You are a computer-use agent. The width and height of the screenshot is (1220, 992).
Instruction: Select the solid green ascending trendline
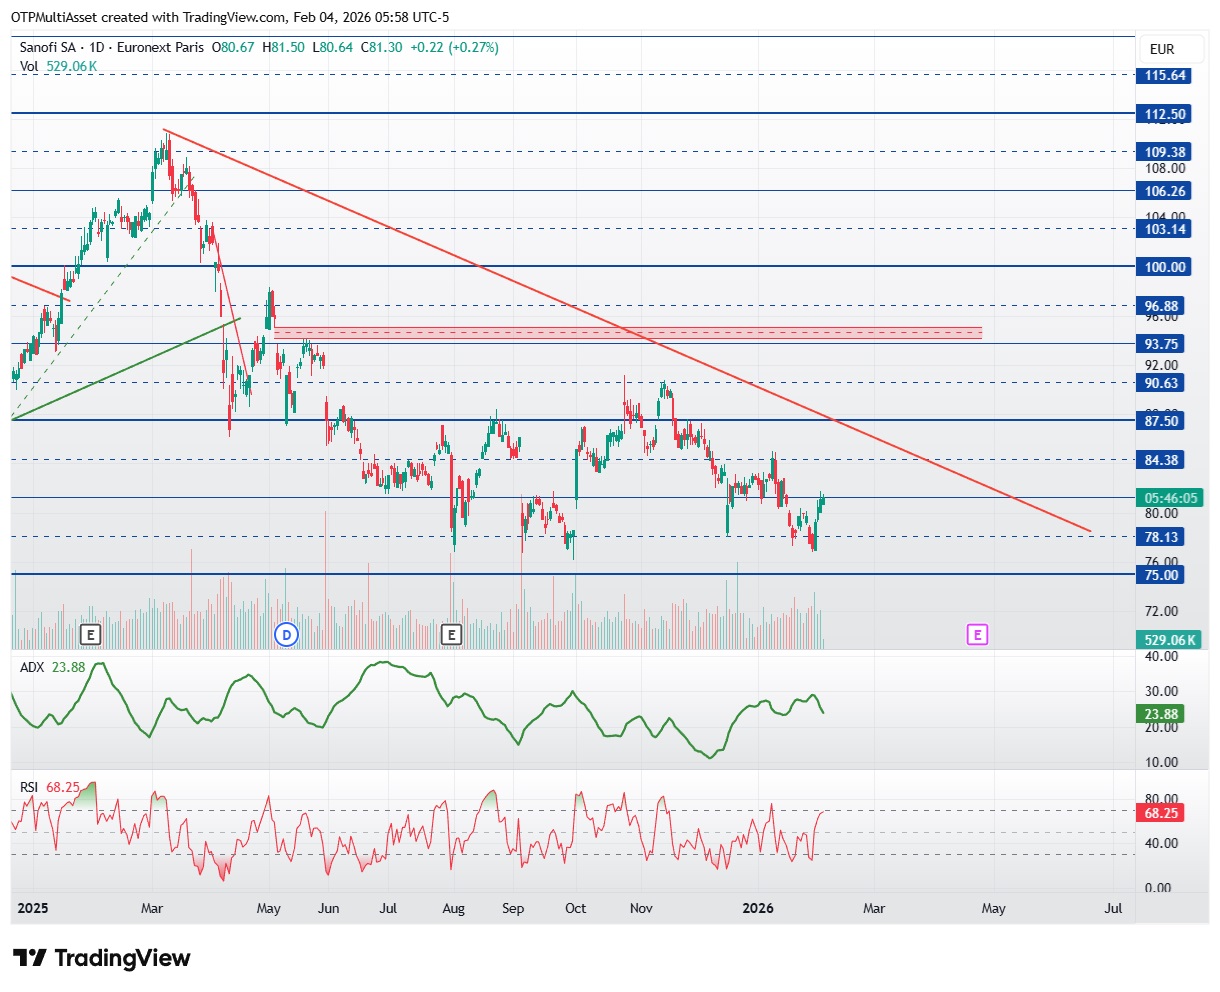(126, 369)
